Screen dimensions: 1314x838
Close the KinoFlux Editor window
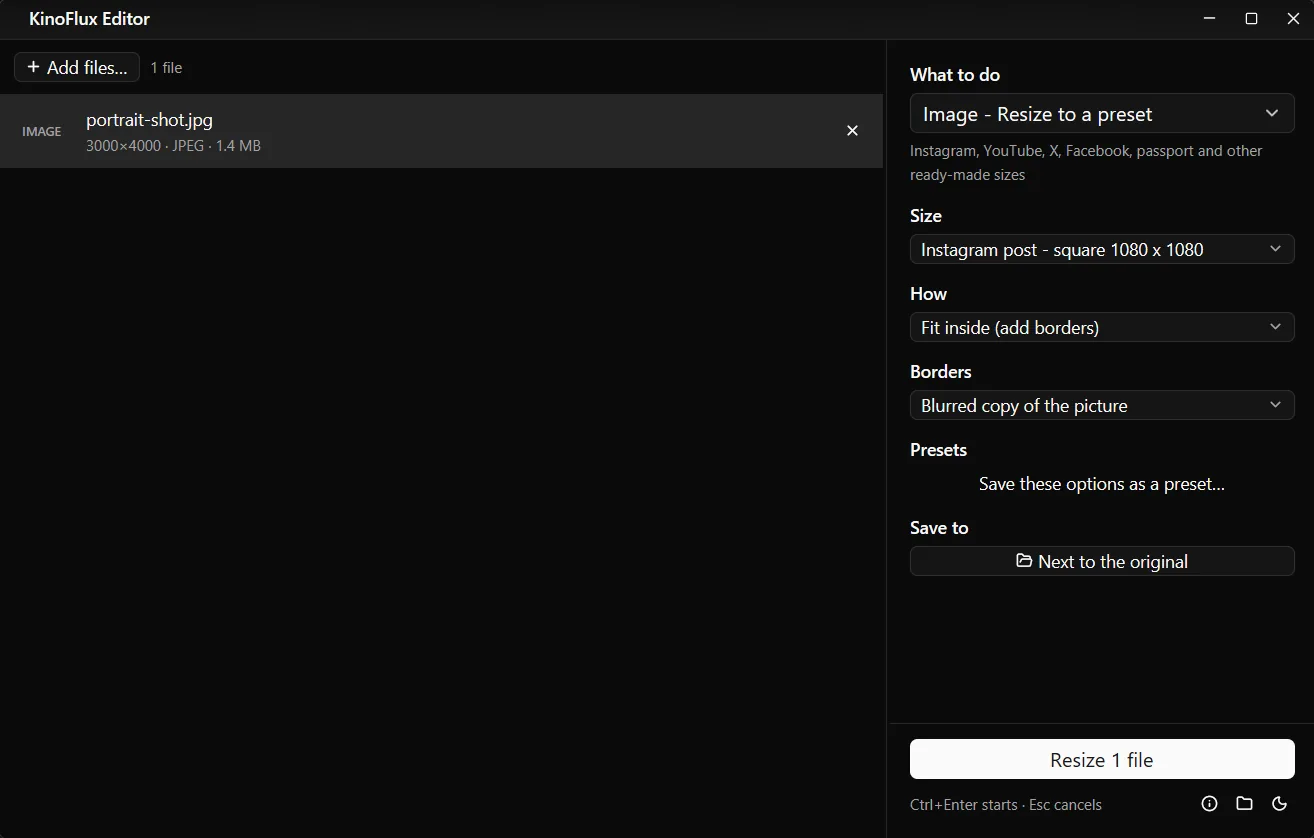[x=1293, y=19]
